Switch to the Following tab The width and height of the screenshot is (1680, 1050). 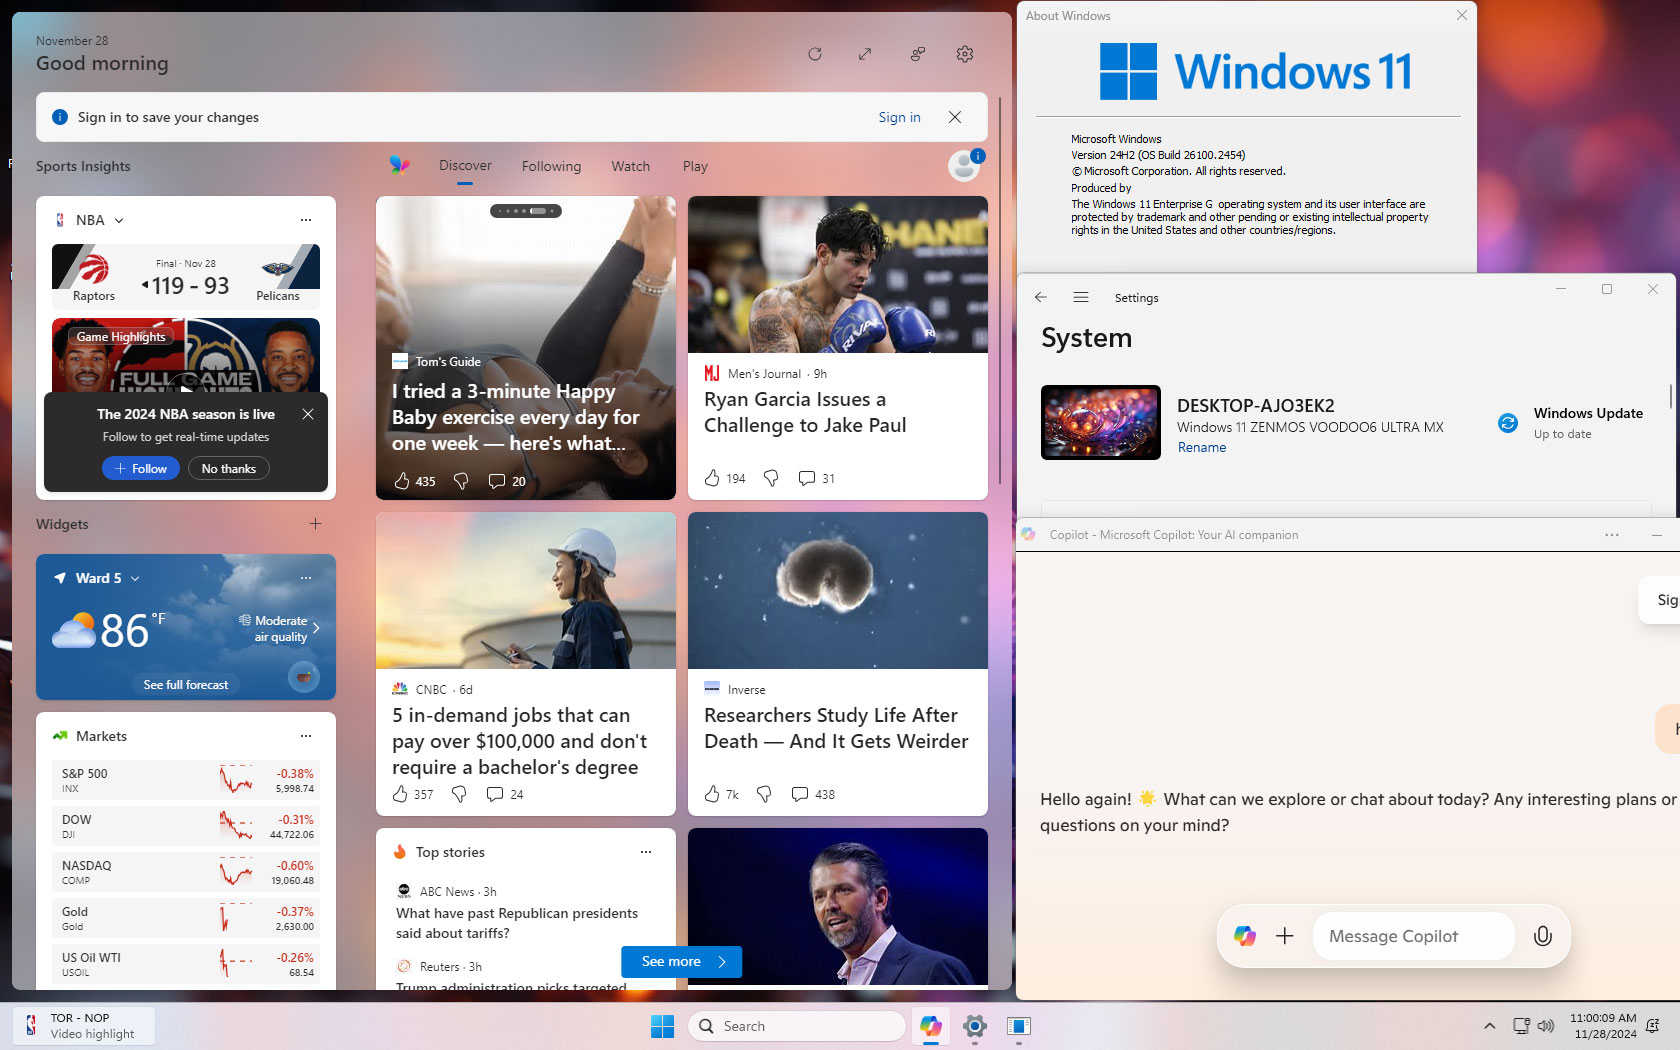coord(551,166)
